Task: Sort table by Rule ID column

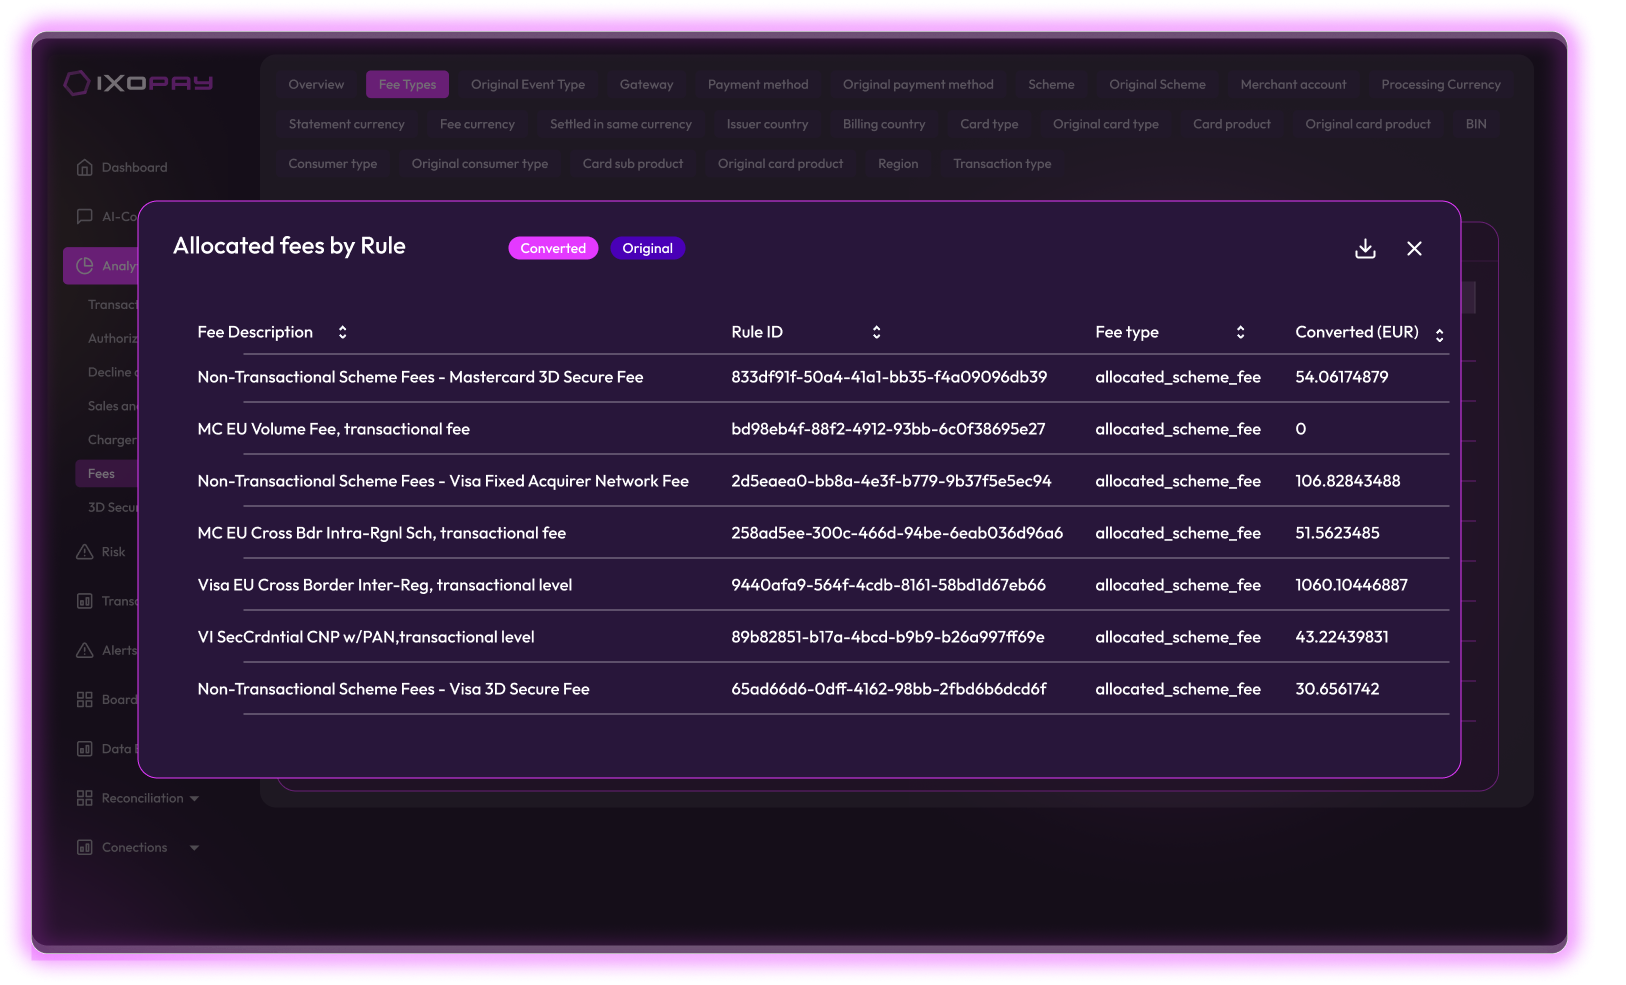Action: pos(876,332)
